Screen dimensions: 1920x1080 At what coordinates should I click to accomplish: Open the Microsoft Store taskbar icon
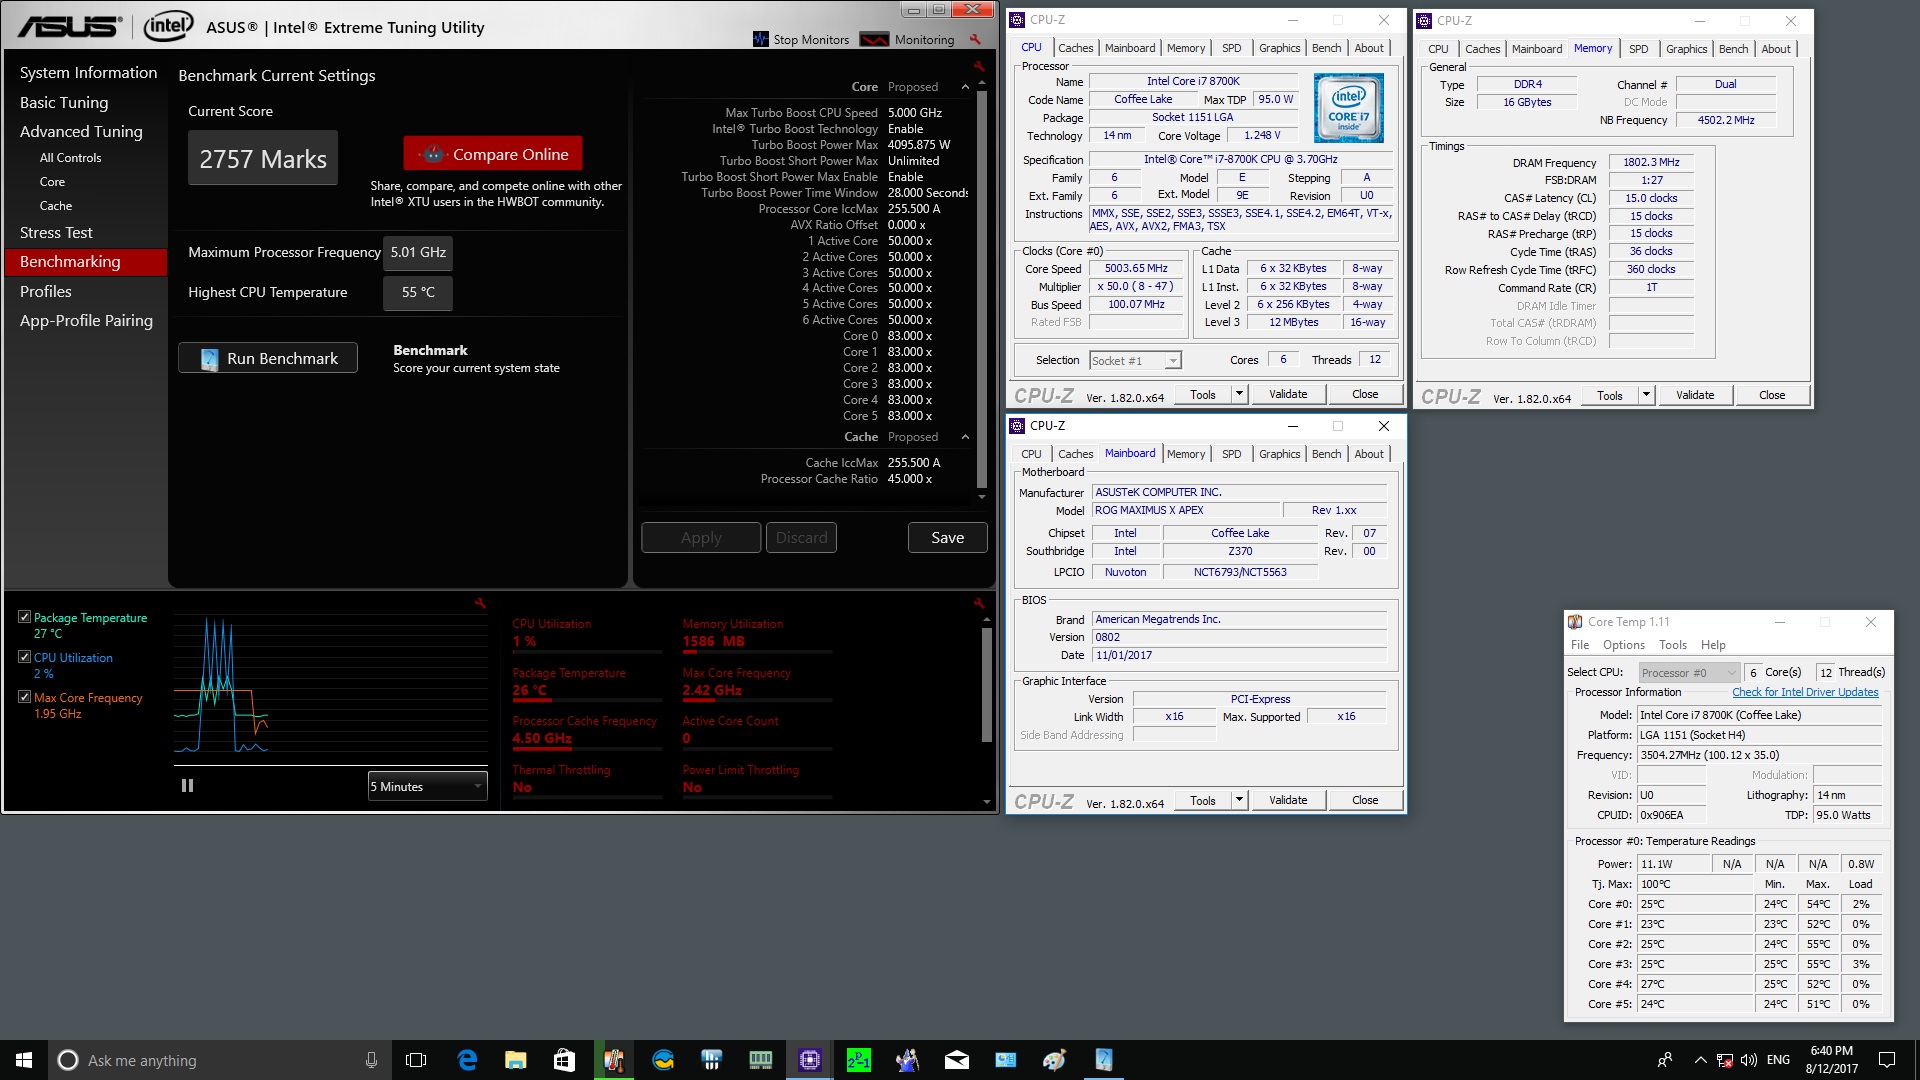point(564,1060)
